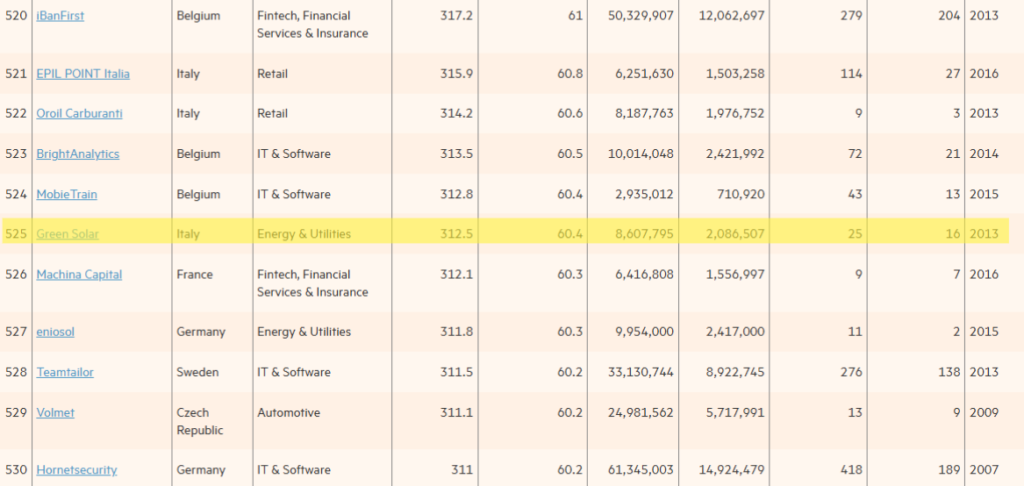Open the Teamtailor link
Screen dimensions: 1024x486
[65, 372]
